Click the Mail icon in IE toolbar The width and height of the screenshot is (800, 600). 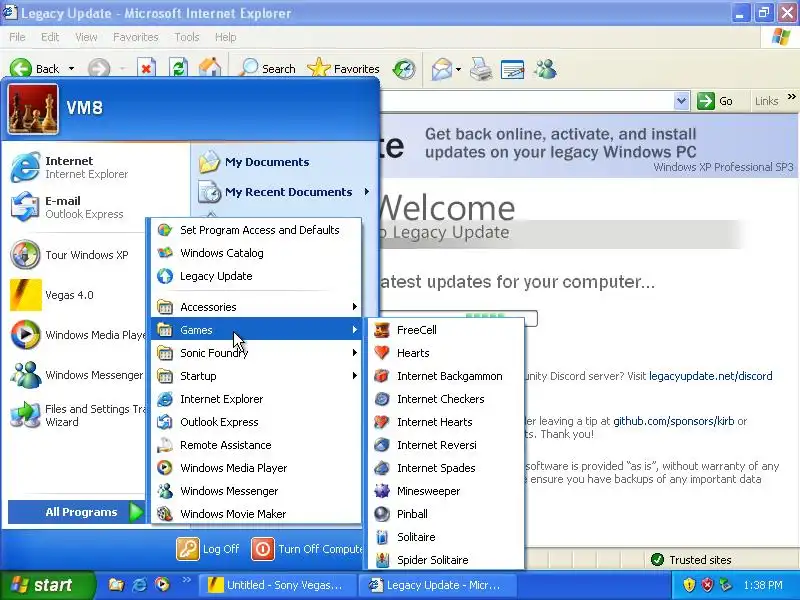tap(441, 68)
